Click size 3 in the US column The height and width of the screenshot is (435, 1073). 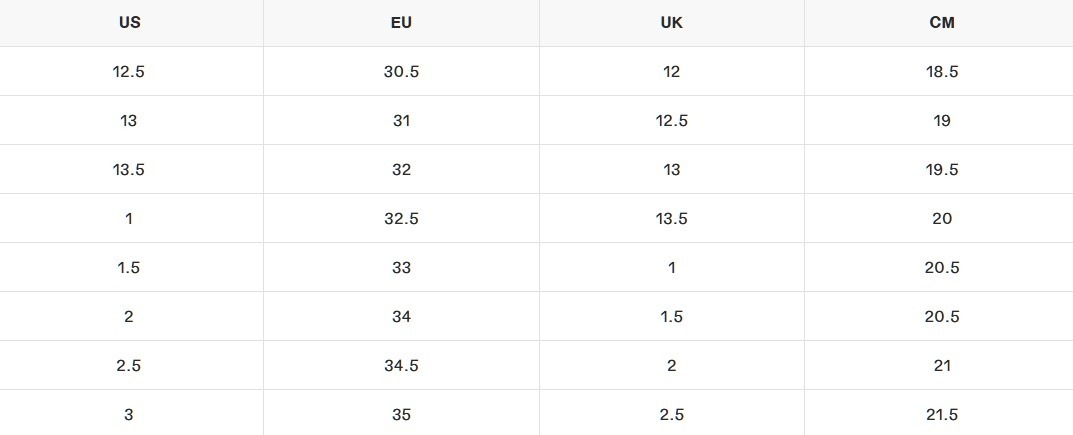[x=129, y=415]
